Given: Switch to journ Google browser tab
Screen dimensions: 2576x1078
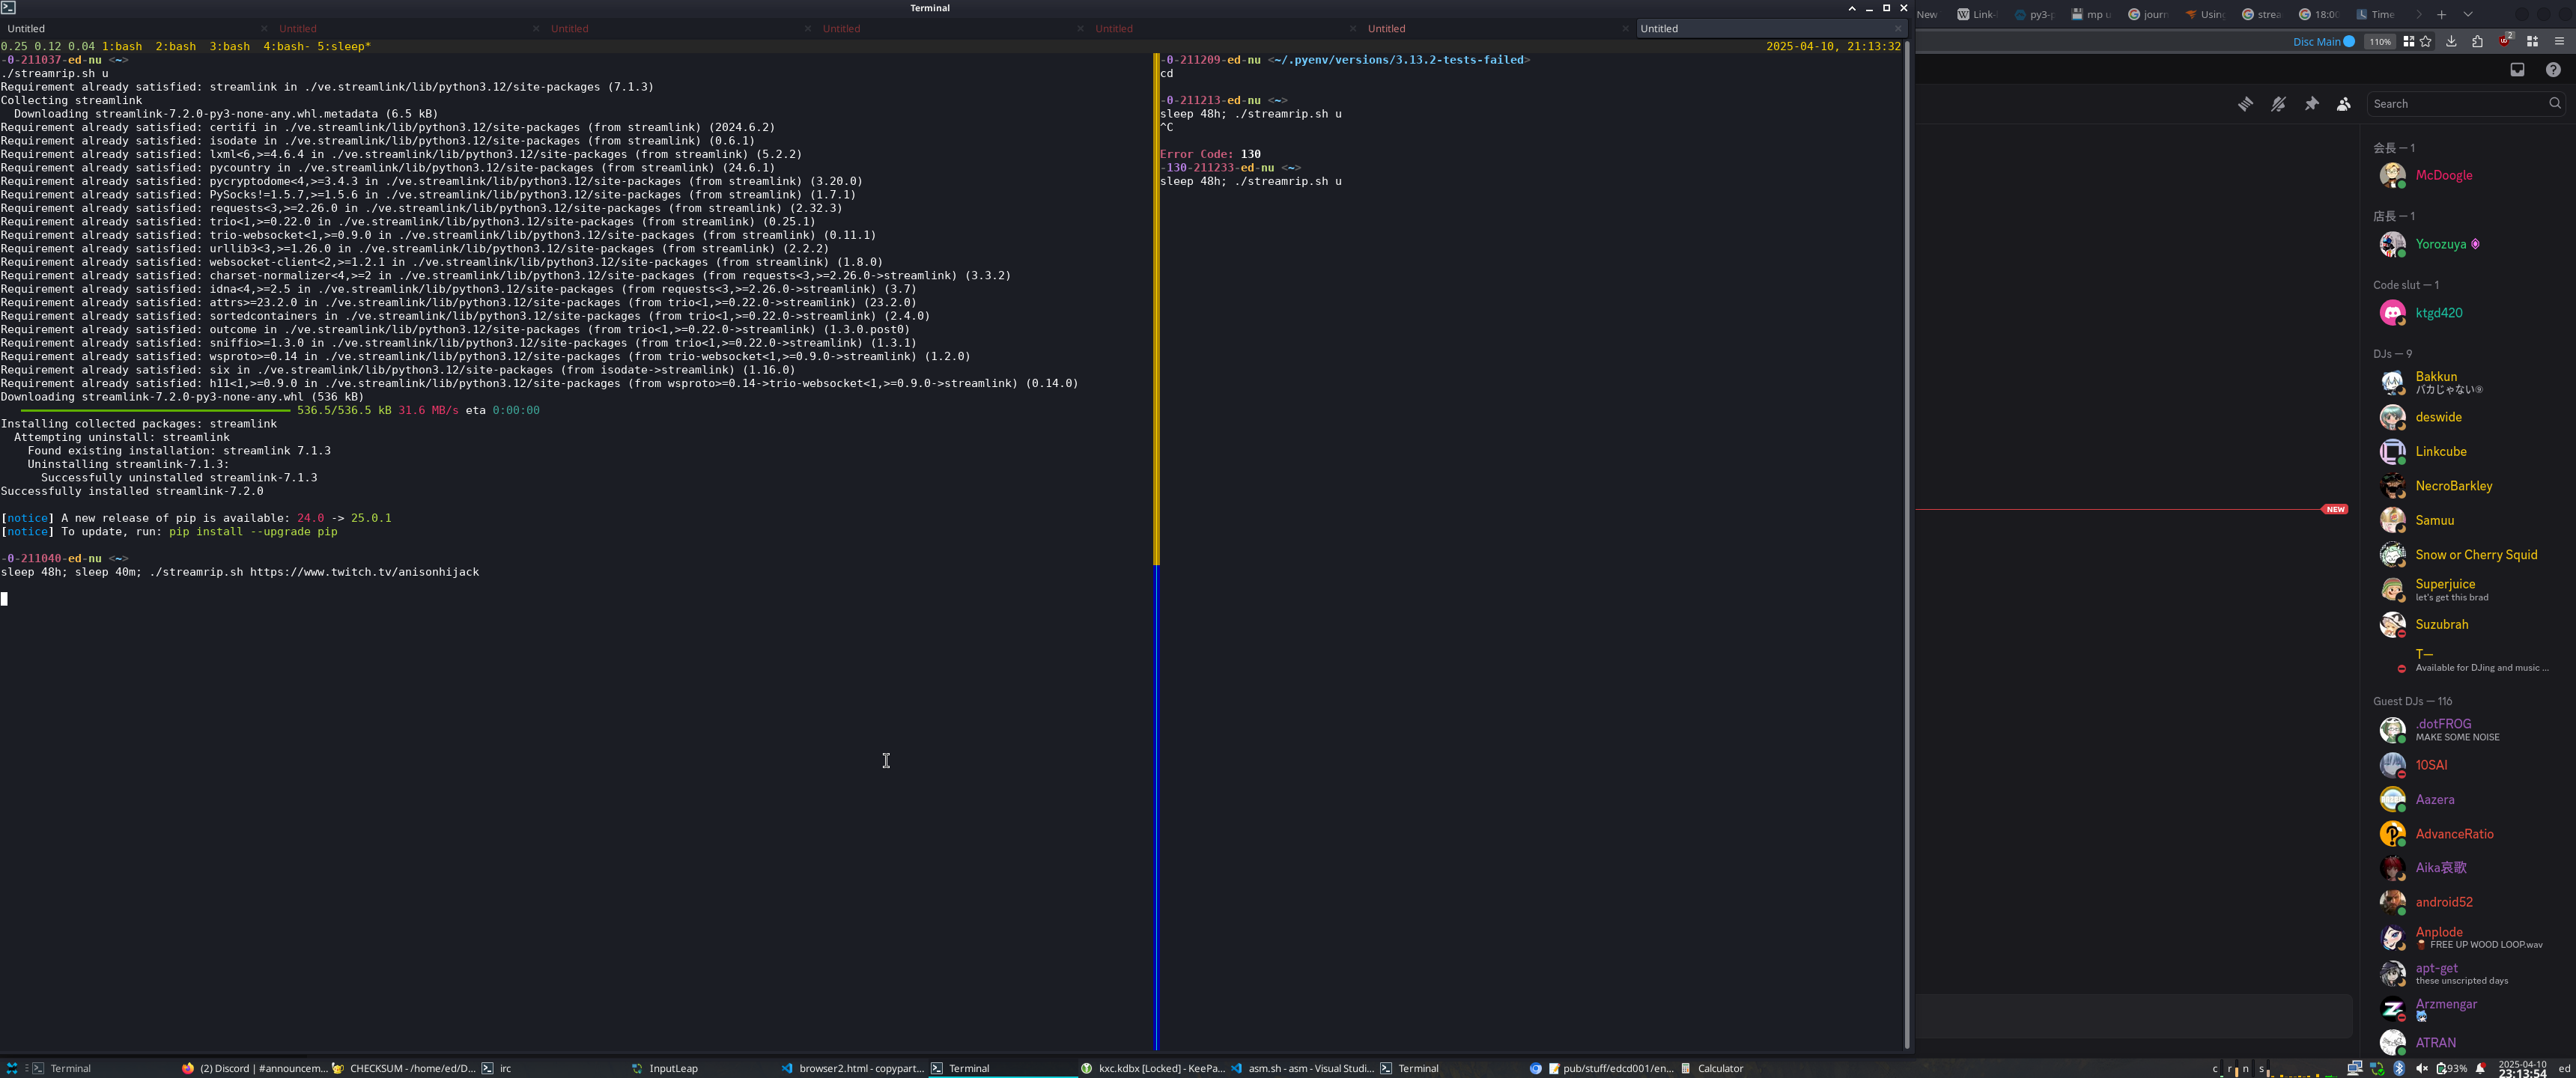Looking at the screenshot, I should click(2148, 14).
